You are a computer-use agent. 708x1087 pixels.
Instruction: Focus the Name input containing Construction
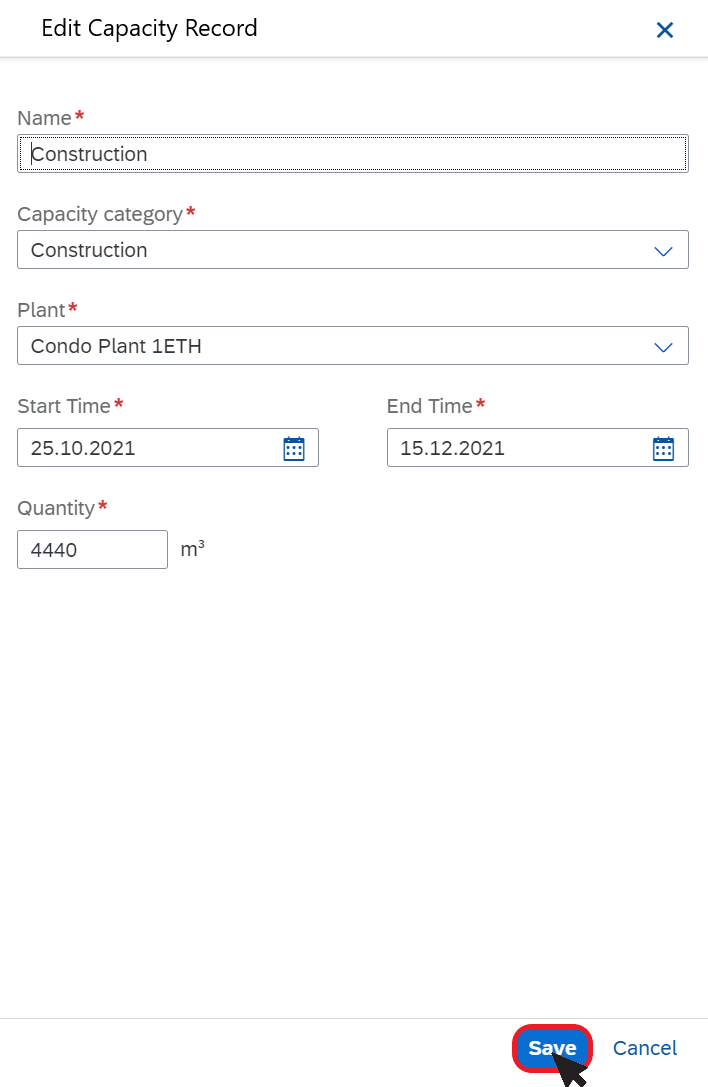(x=353, y=154)
